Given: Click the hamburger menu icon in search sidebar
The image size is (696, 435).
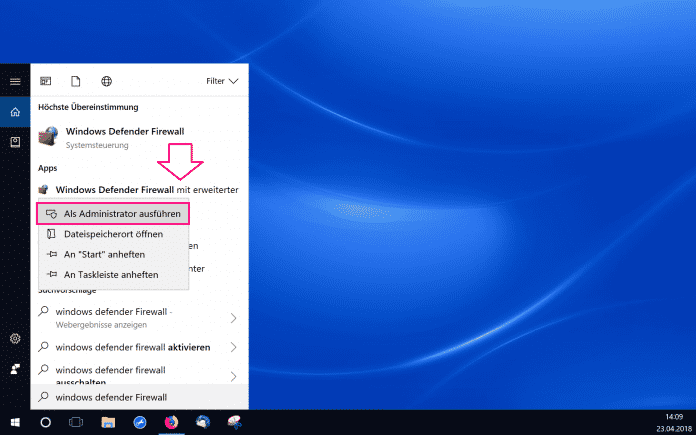Looking at the screenshot, I should [15, 81].
